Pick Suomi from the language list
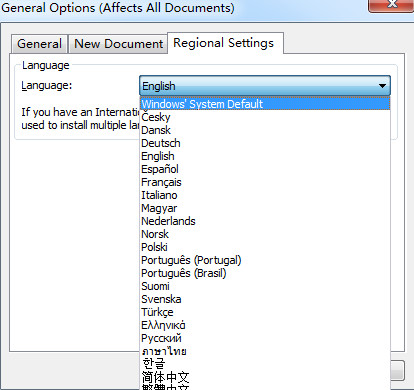414x390 pixels. (x=265, y=286)
